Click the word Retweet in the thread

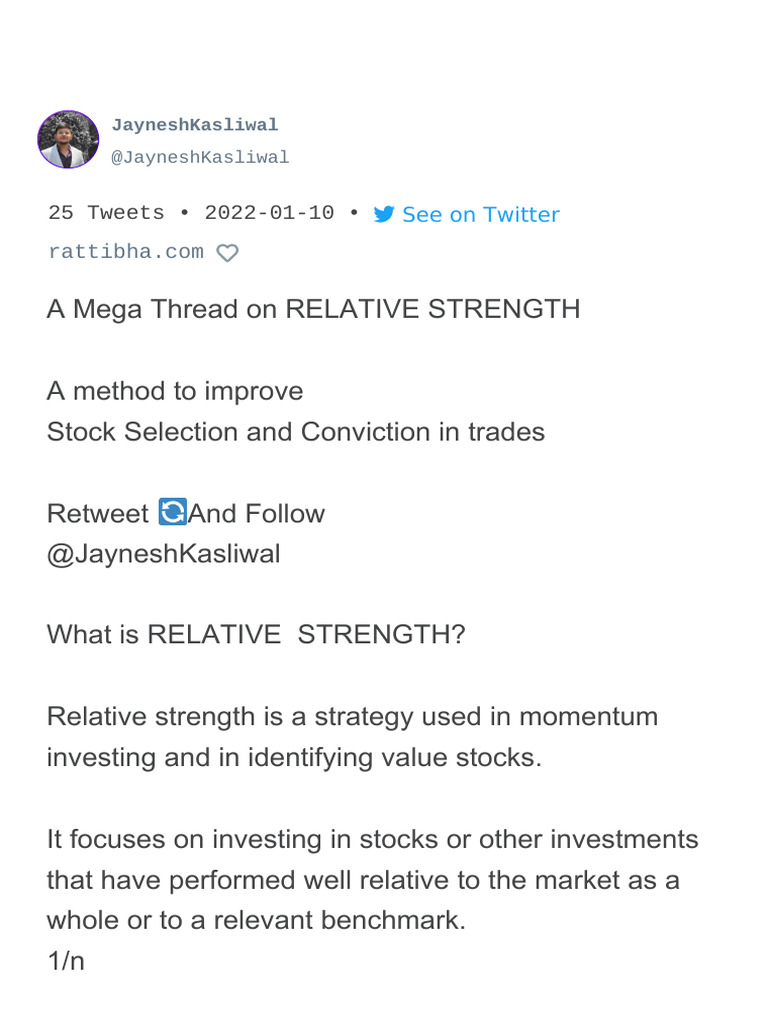coord(98,513)
